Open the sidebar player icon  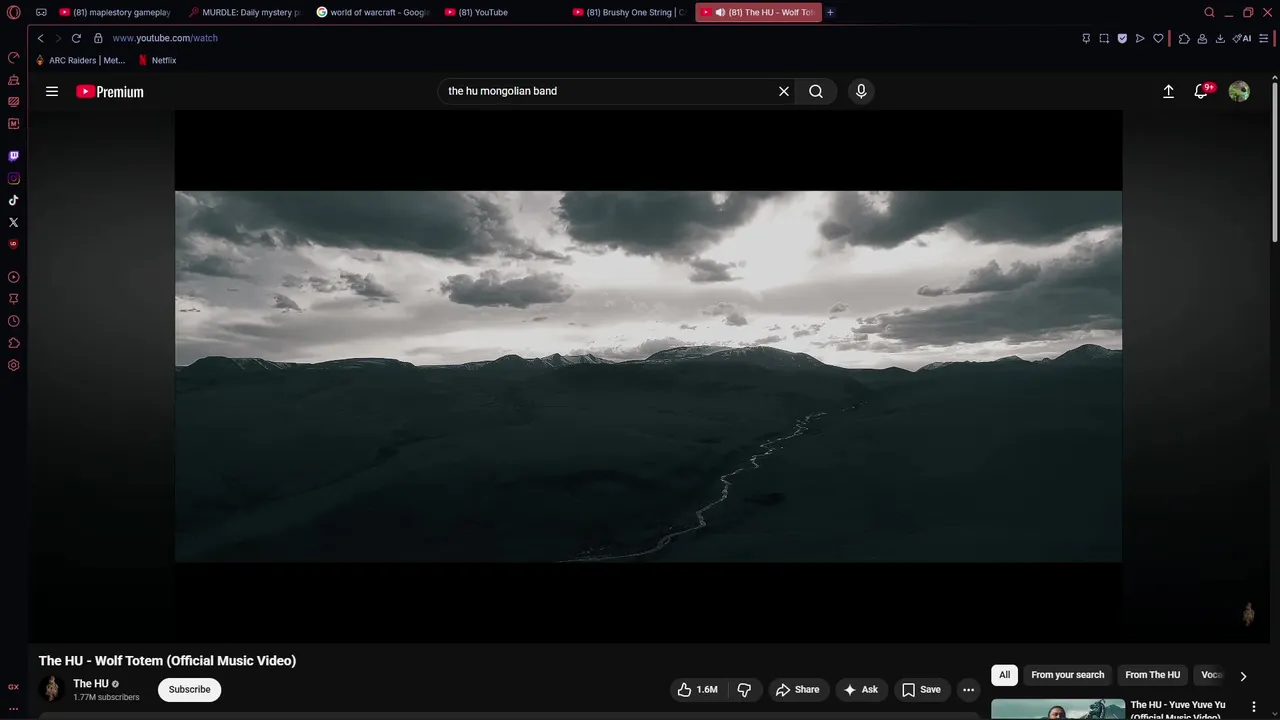click(x=13, y=277)
